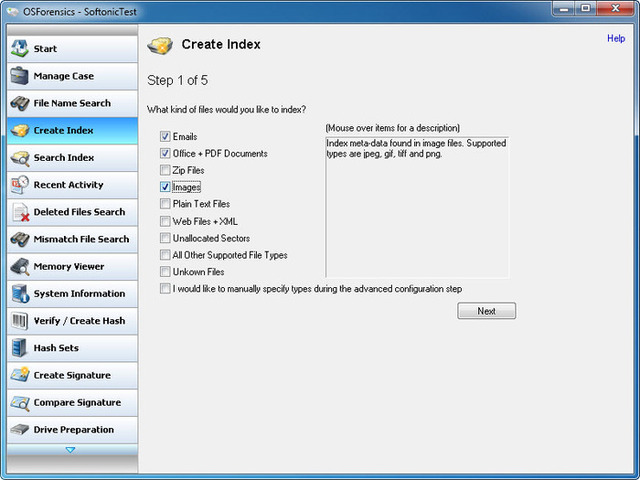
Task: Click the Start house icon in sidebar
Action: click(x=19, y=49)
